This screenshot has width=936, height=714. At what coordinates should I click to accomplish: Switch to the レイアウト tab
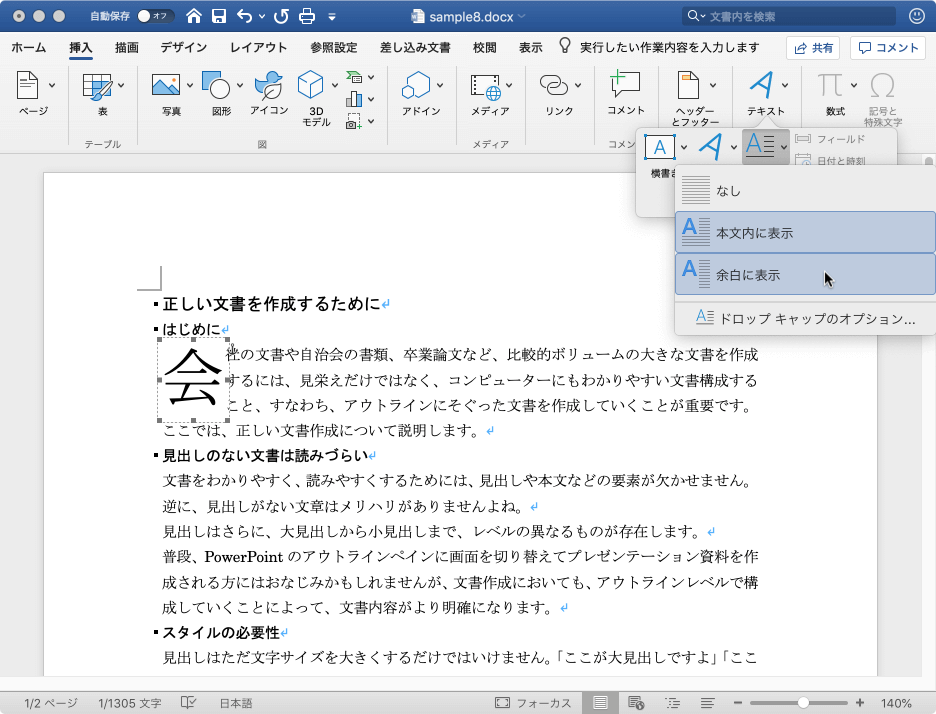(258, 47)
